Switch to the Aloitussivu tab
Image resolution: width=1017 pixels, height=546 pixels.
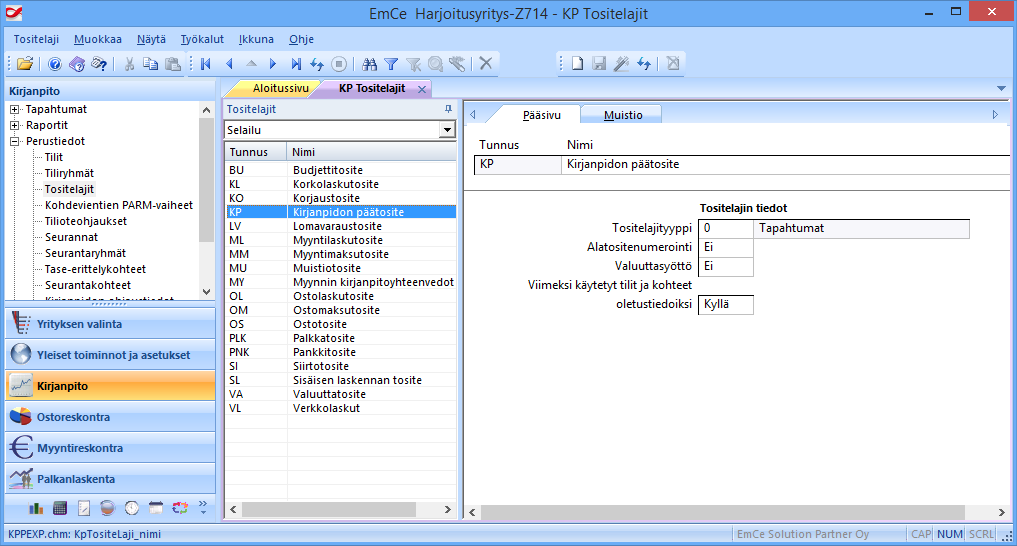(x=280, y=88)
